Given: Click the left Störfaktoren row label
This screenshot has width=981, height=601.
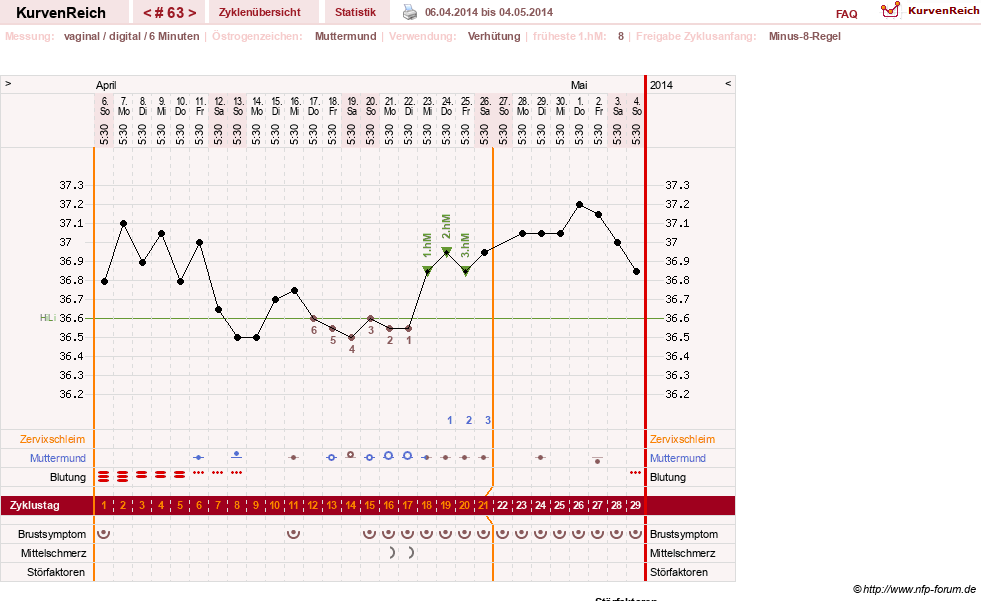Looking at the screenshot, I should click(x=56, y=572).
